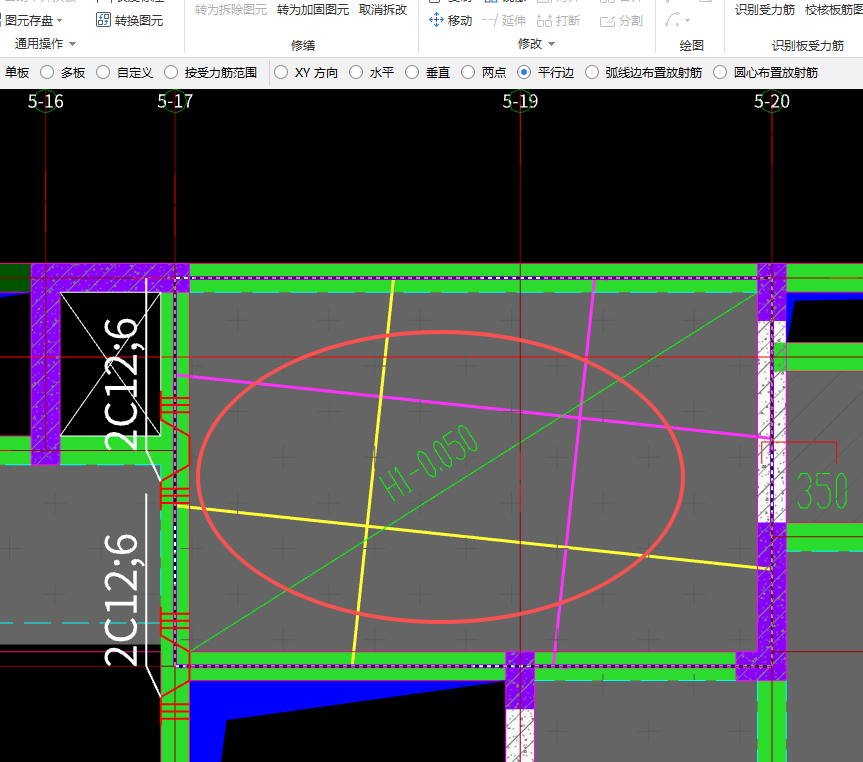Screen dimensions: 863x762
Task: Select the arc drawing tool icon
Action: click(672, 20)
